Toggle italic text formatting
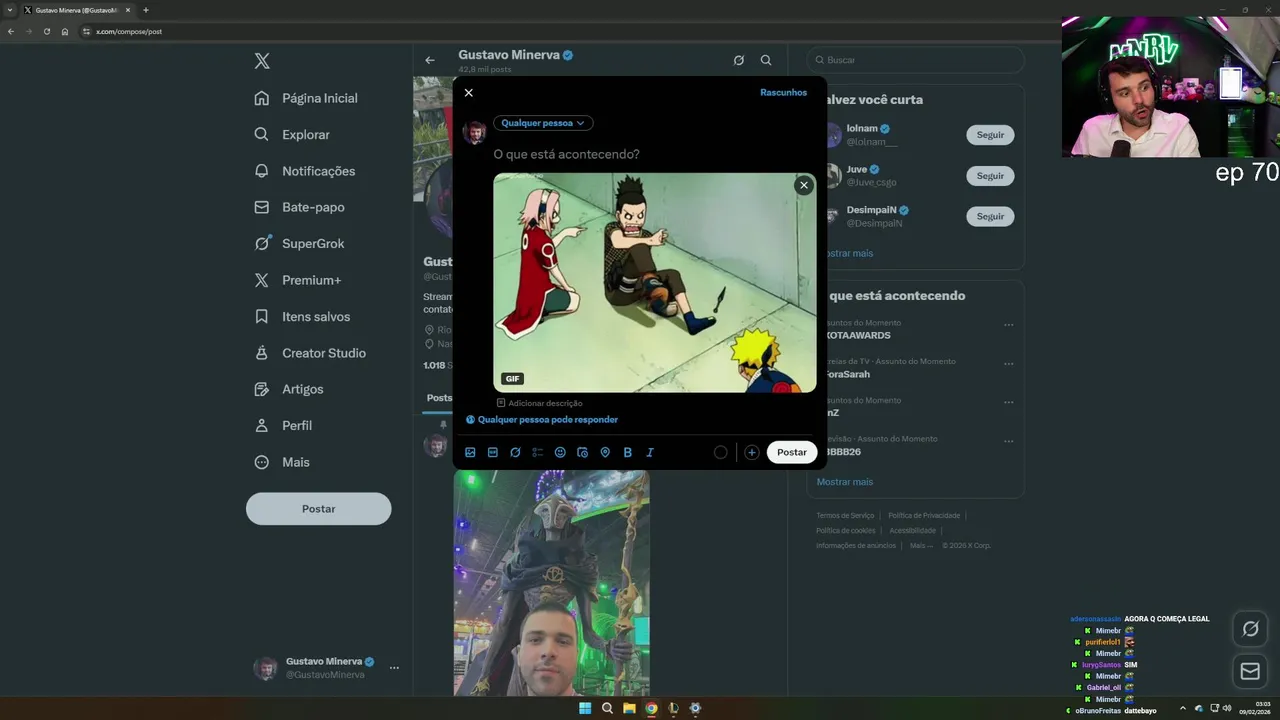The width and height of the screenshot is (1280, 720). (x=650, y=452)
